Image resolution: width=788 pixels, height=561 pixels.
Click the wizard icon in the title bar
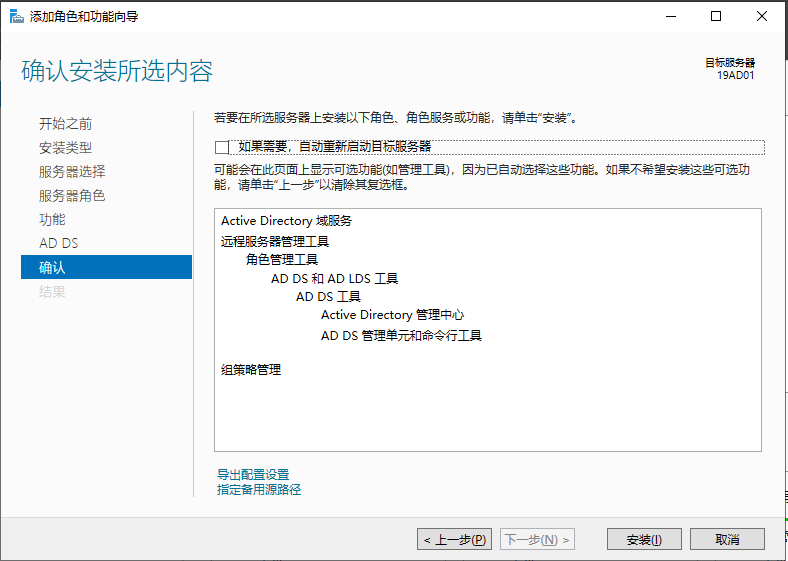17,17
